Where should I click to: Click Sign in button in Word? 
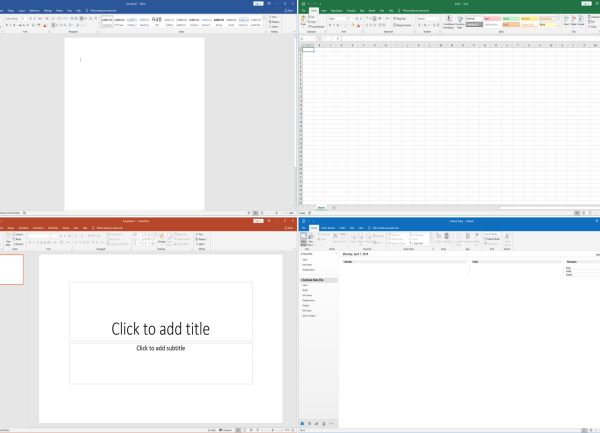click(x=258, y=3)
